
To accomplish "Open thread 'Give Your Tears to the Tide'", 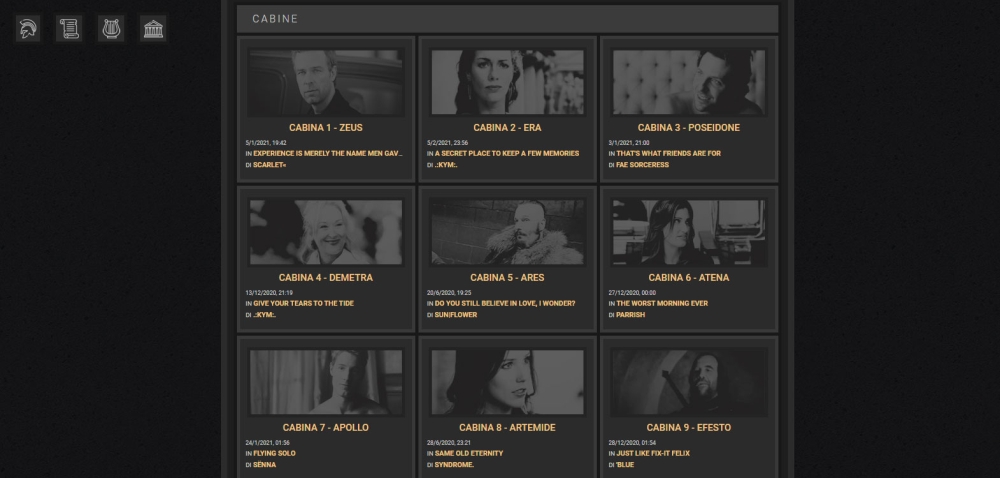I will (x=303, y=303).
